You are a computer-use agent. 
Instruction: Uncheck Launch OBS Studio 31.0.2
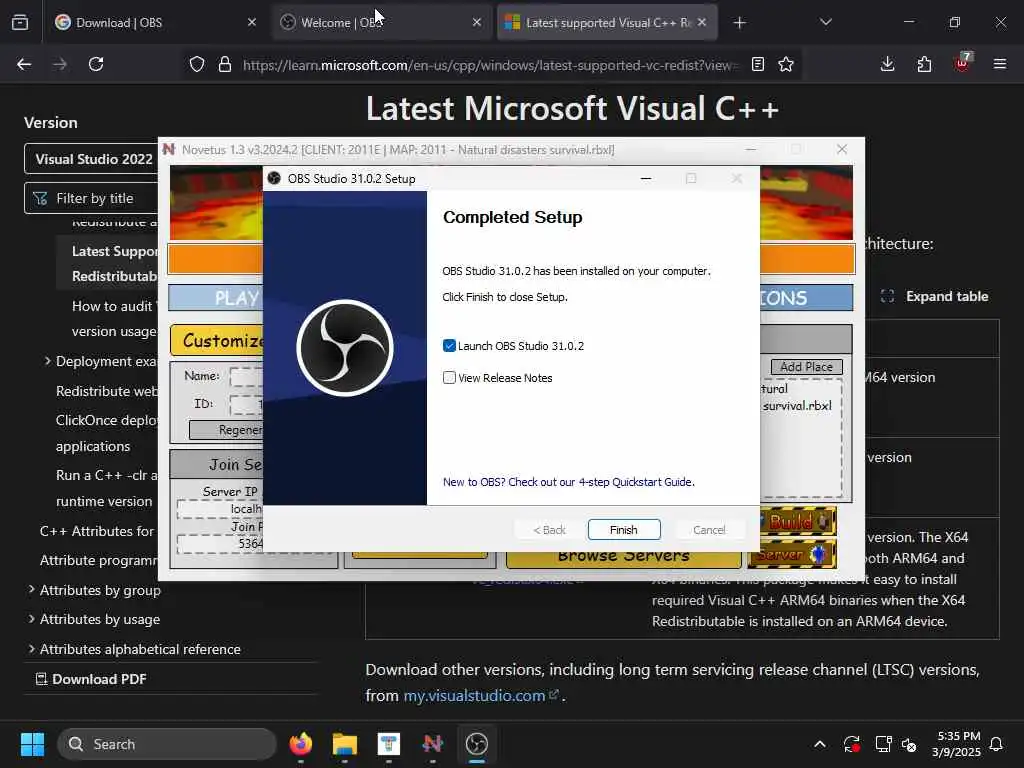click(449, 345)
